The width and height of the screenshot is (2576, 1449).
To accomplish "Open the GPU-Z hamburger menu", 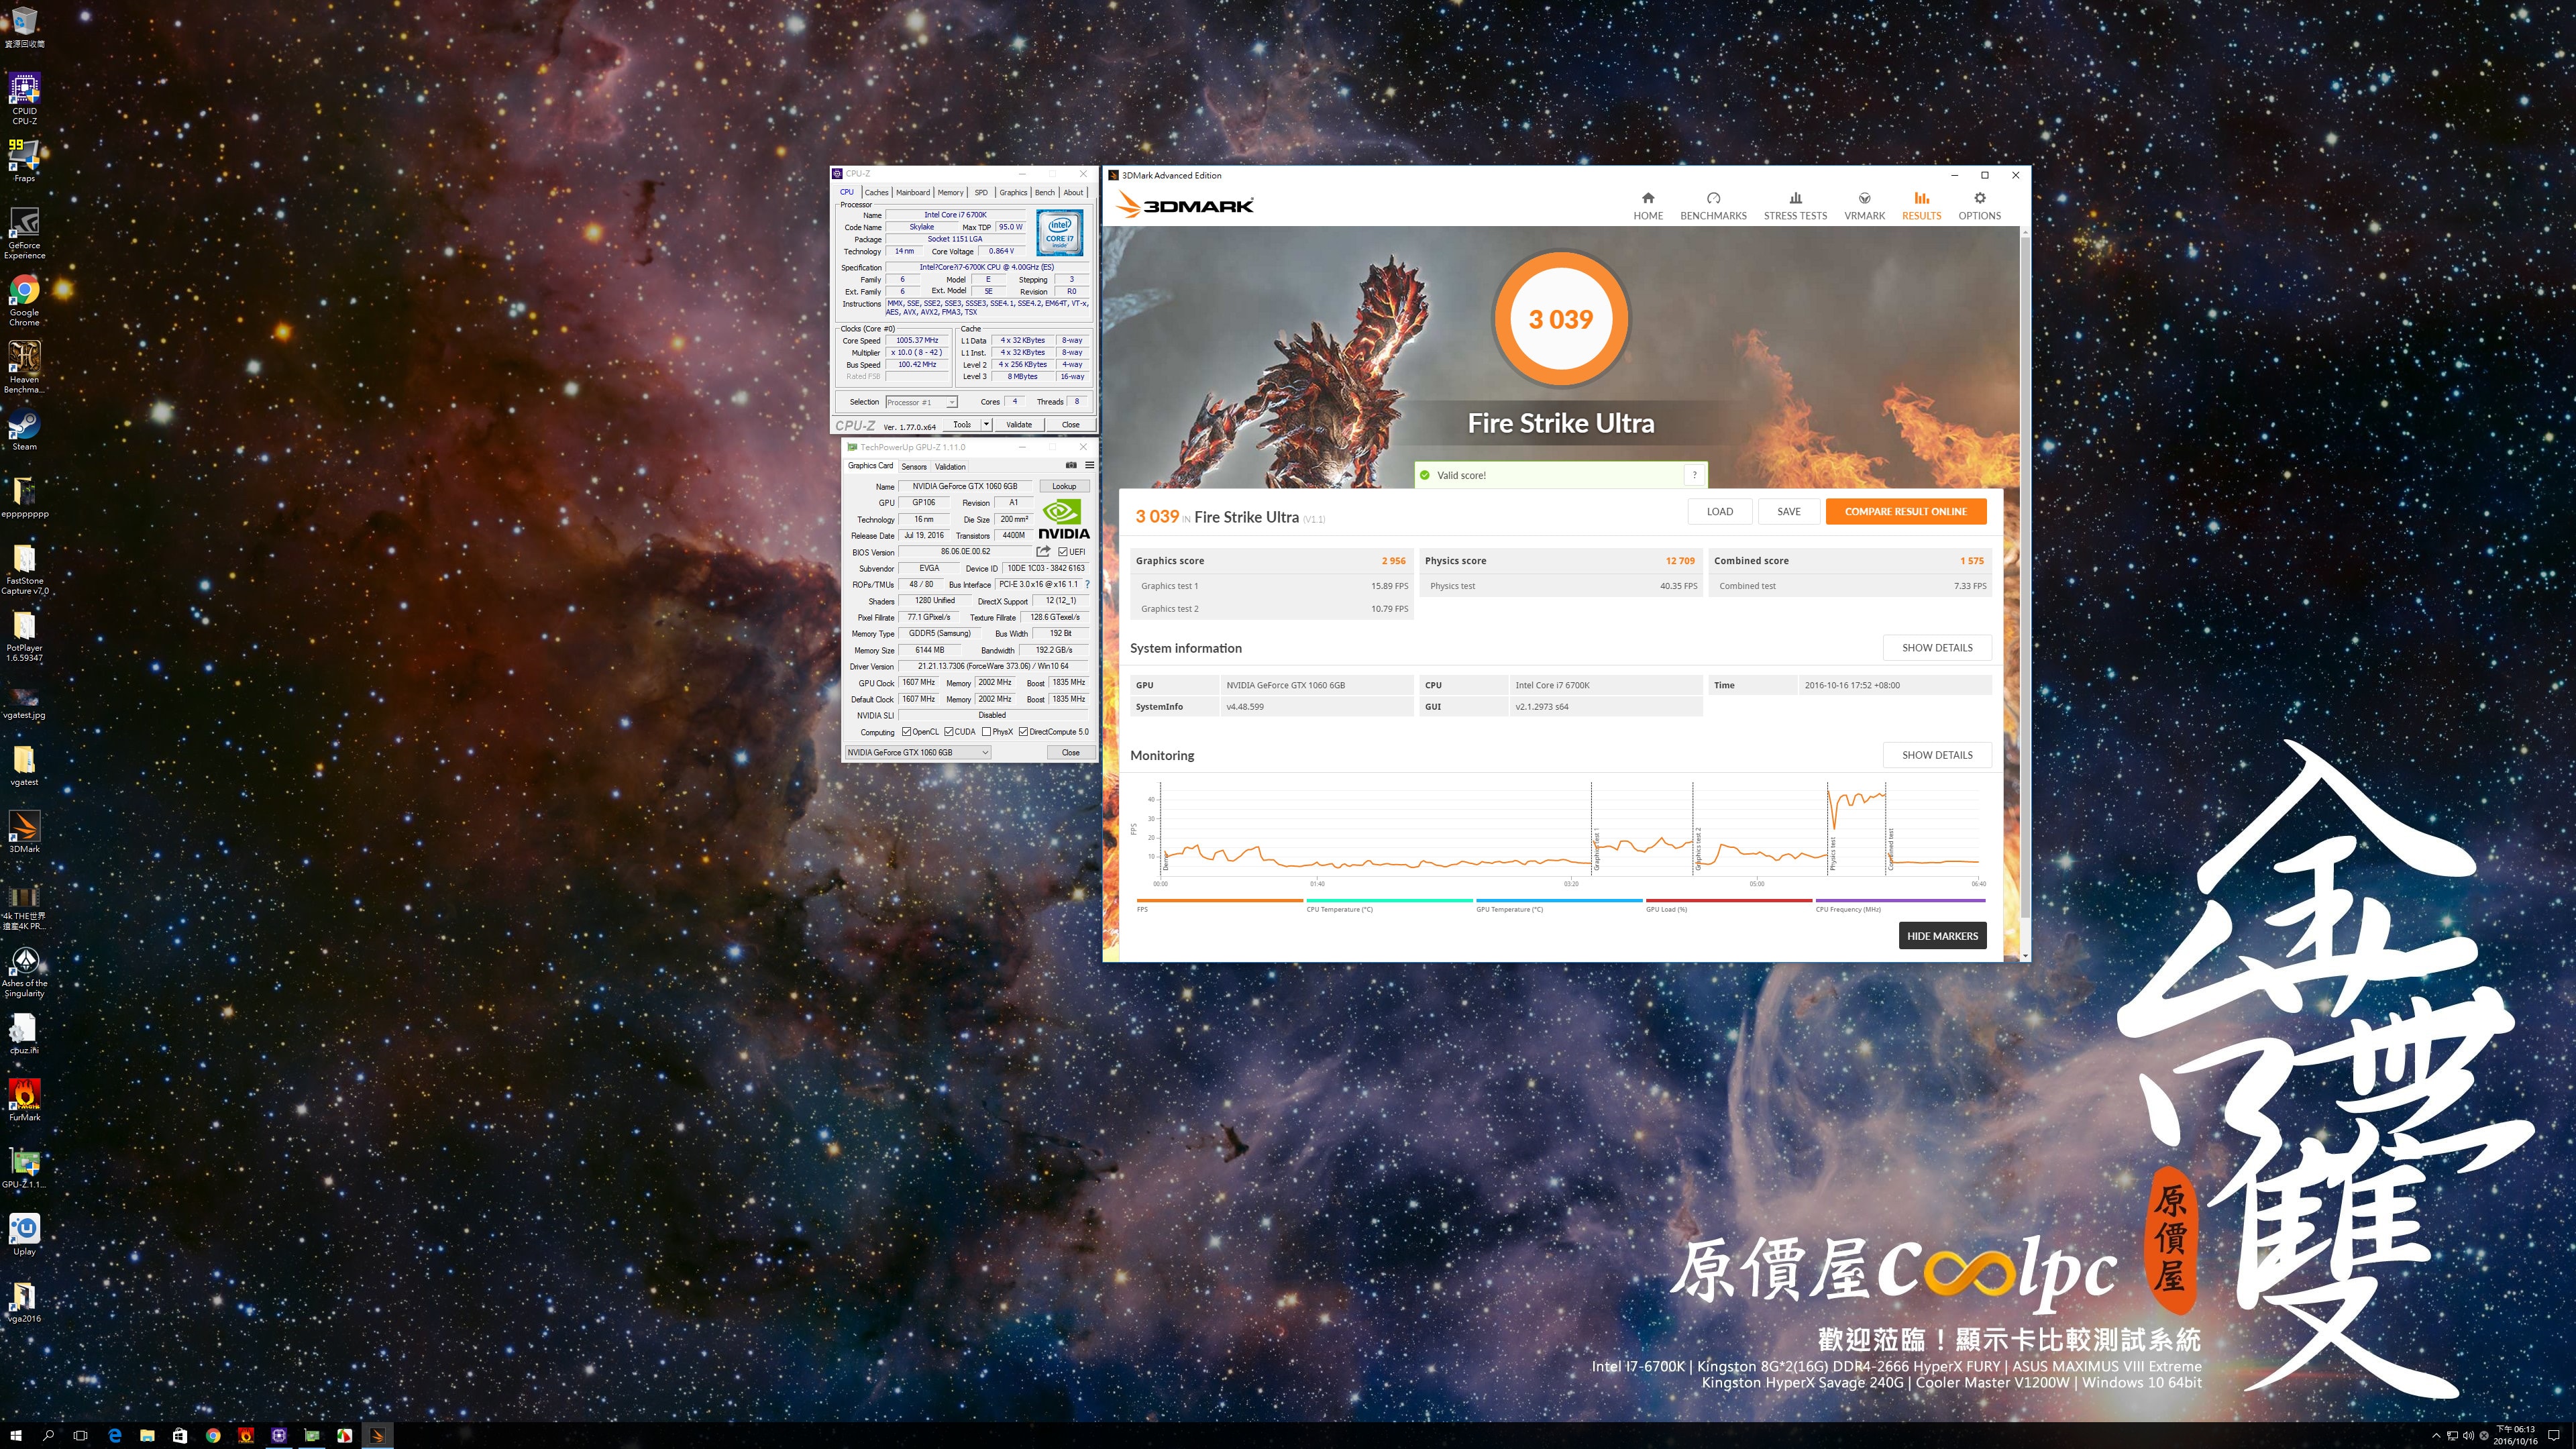I will point(1089,465).
